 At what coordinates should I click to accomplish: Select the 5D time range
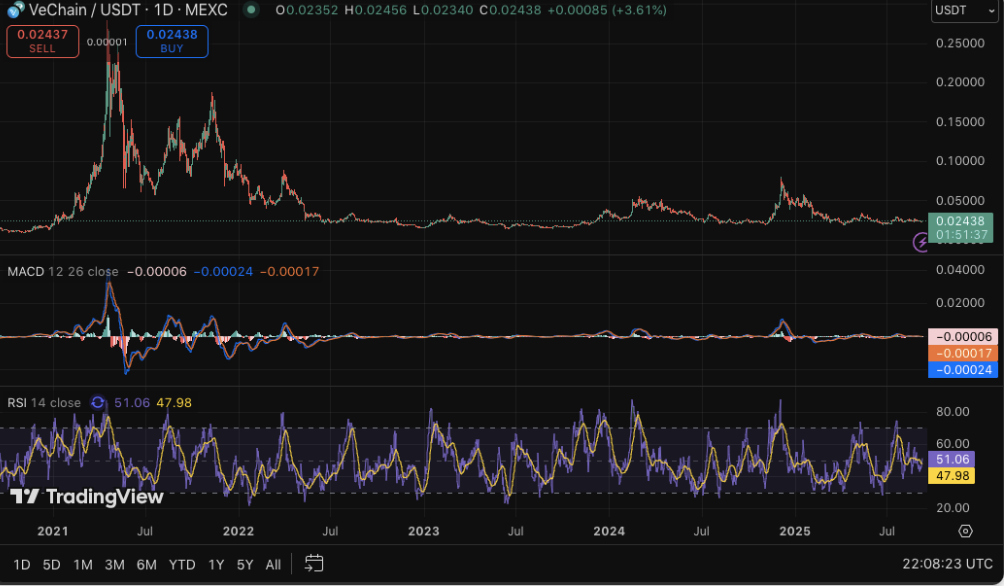[x=51, y=565]
